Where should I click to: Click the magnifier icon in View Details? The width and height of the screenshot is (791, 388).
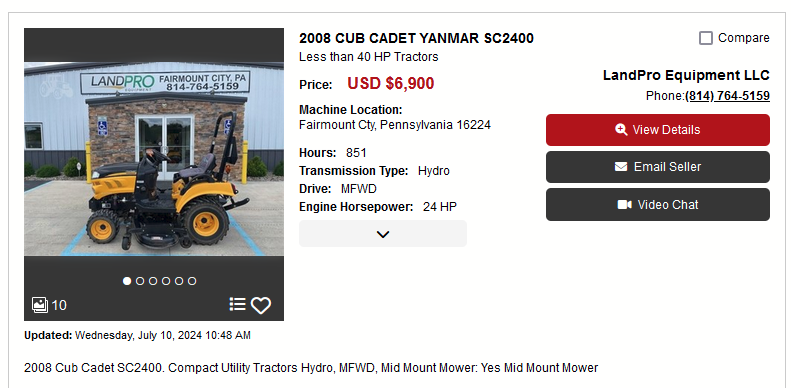(x=621, y=130)
